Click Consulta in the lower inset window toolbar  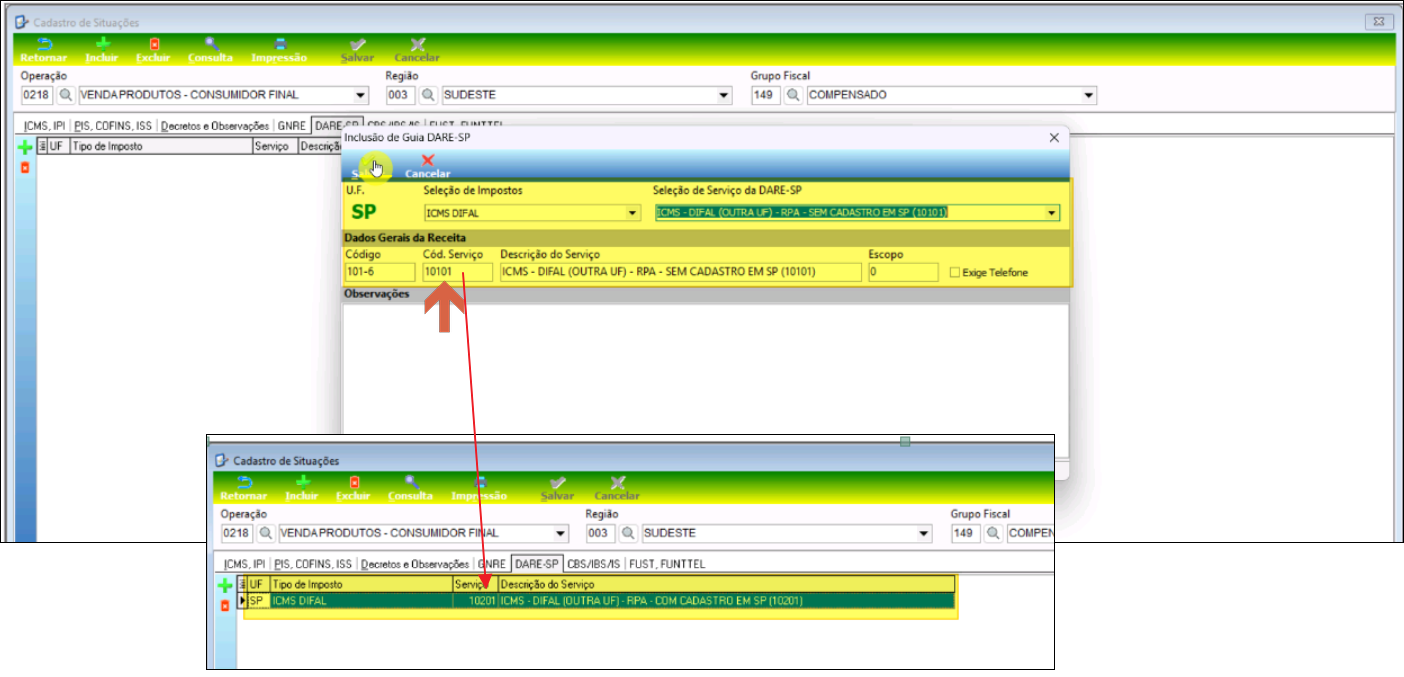coord(410,488)
